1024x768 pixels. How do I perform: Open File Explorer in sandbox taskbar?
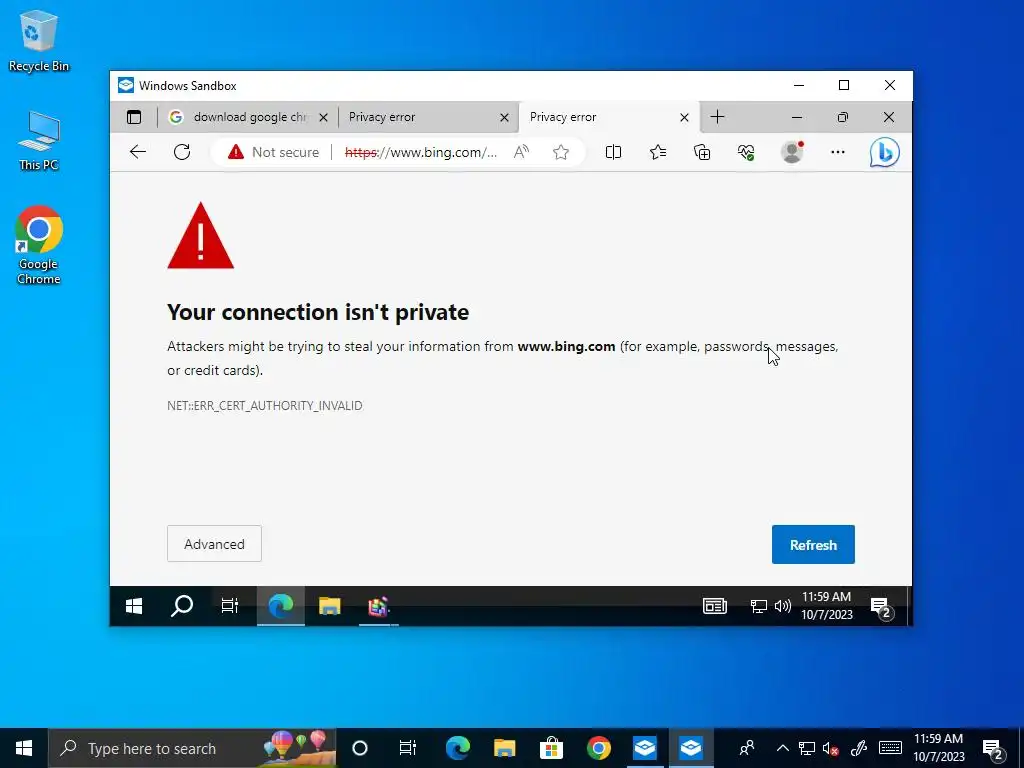[330, 607]
